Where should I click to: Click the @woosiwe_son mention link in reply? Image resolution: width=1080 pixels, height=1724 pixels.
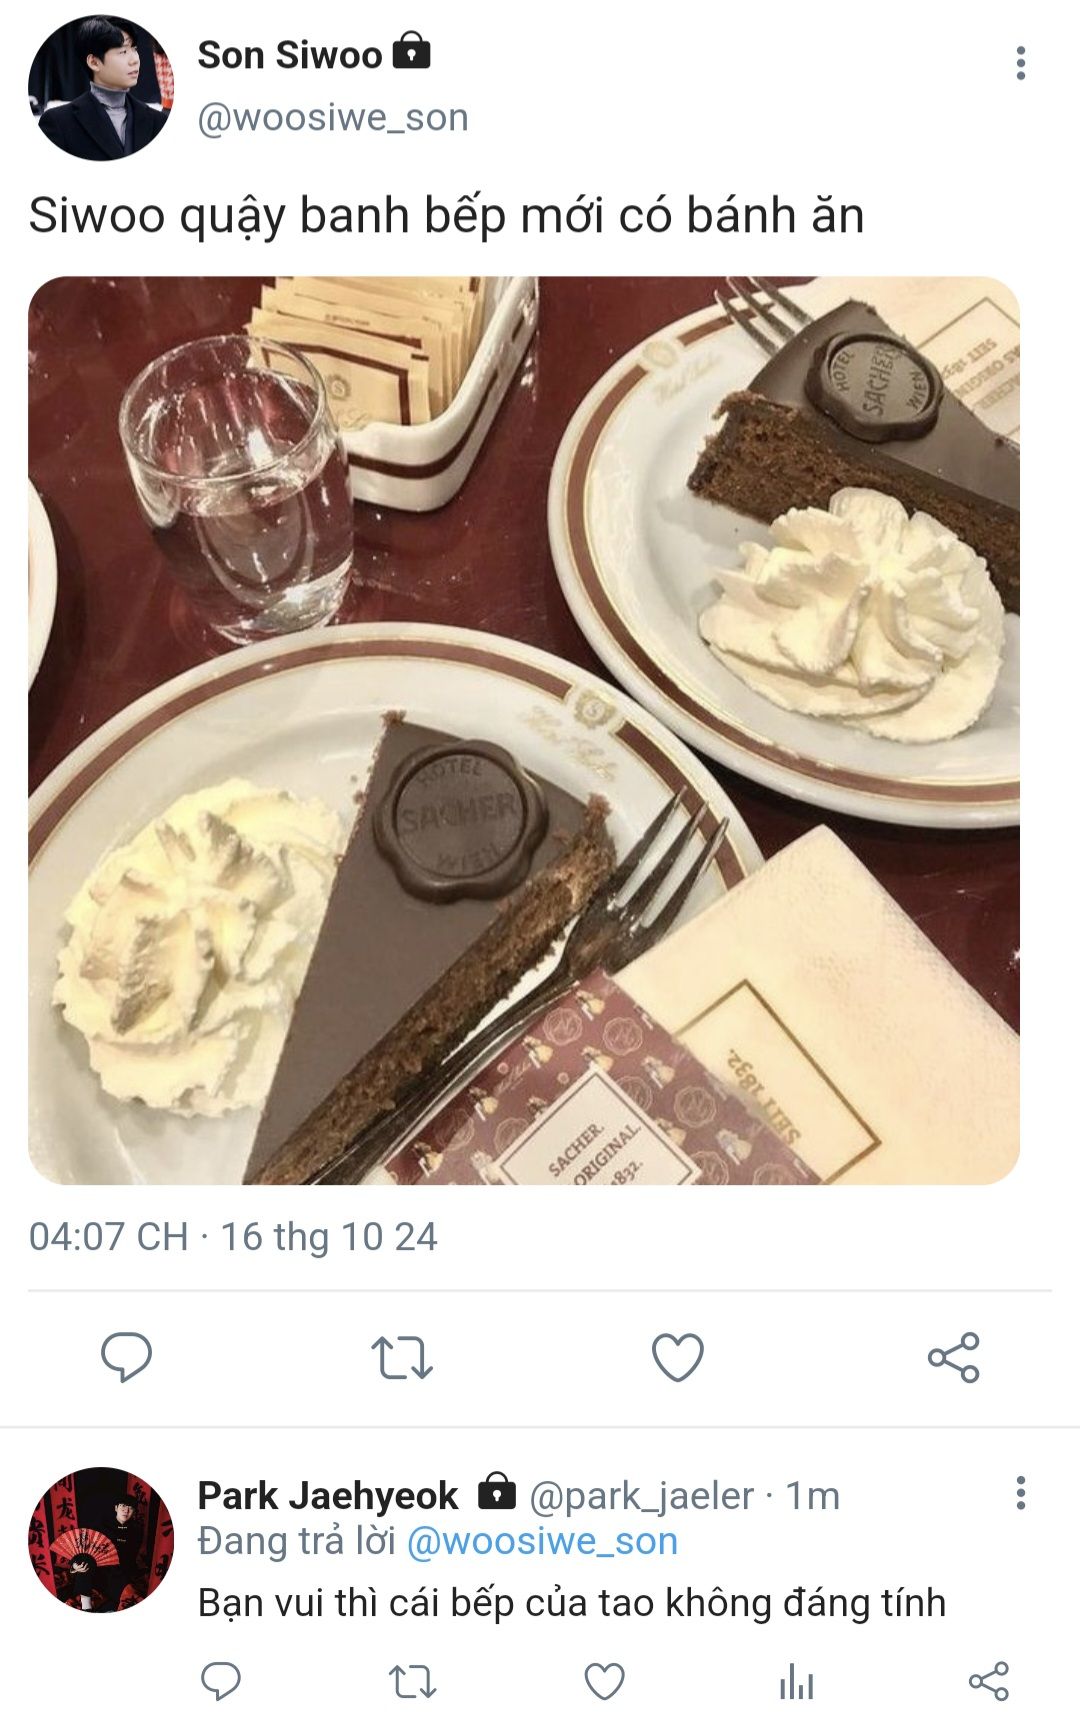[x=542, y=1541]
